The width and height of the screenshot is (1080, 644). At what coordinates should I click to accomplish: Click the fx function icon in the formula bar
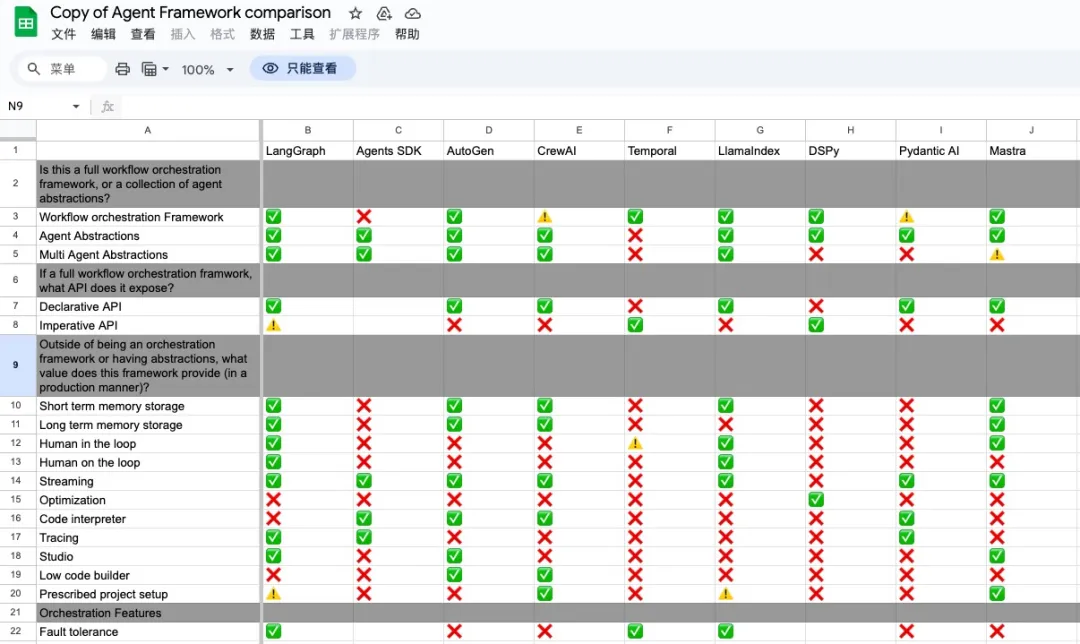[x=108, y=106]
